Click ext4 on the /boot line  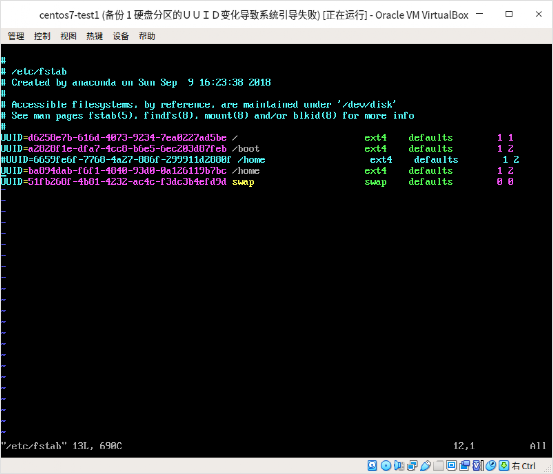coord(376,148)
